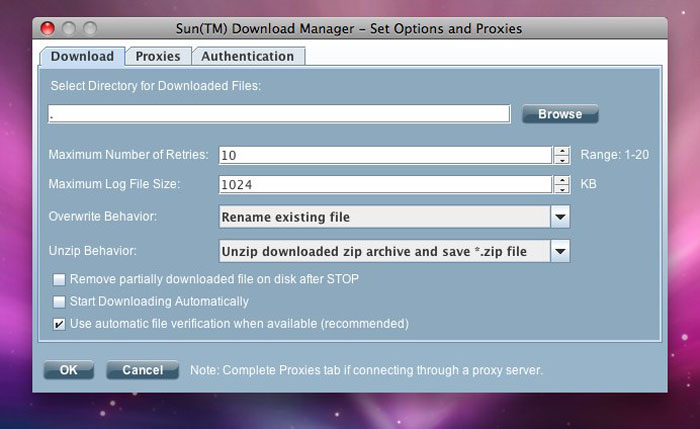
Task: Expand the Overwrite Behavior dropdown arrow
Action: pyautogui.click(x=560, y=217)
